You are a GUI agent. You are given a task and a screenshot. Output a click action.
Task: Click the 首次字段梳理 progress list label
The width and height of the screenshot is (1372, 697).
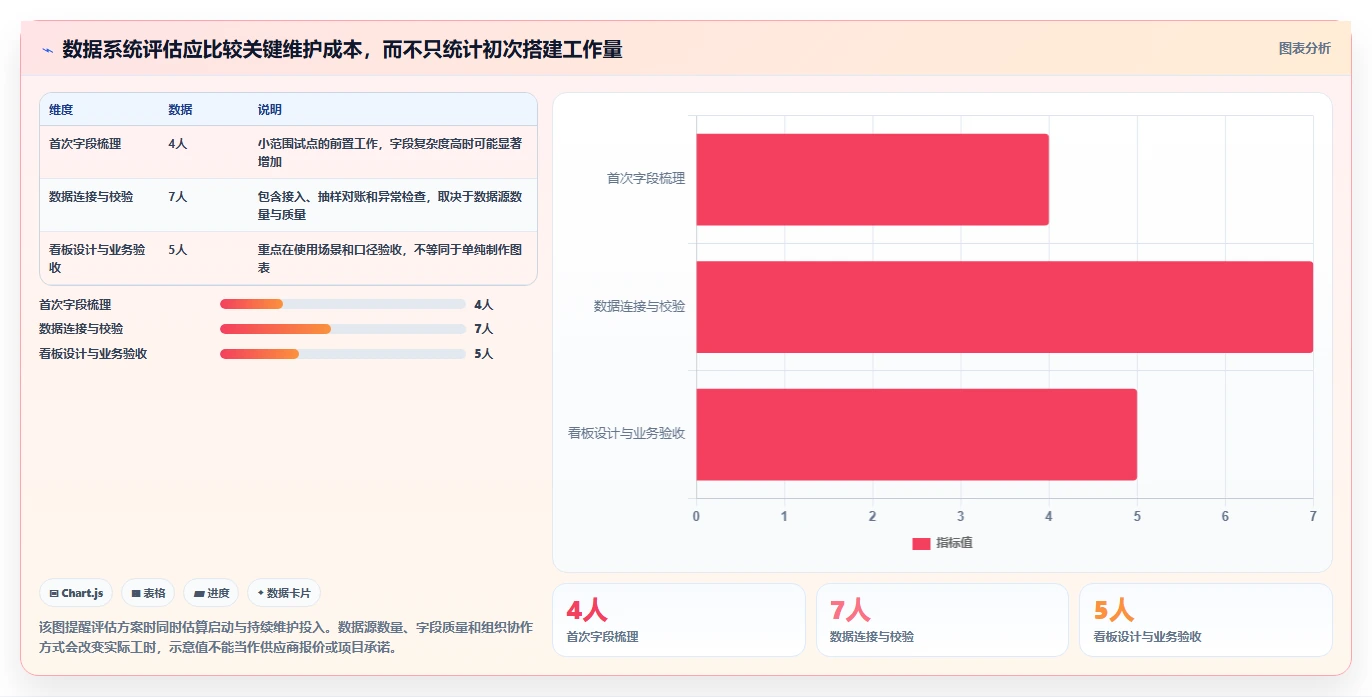[x=75, y=305]
